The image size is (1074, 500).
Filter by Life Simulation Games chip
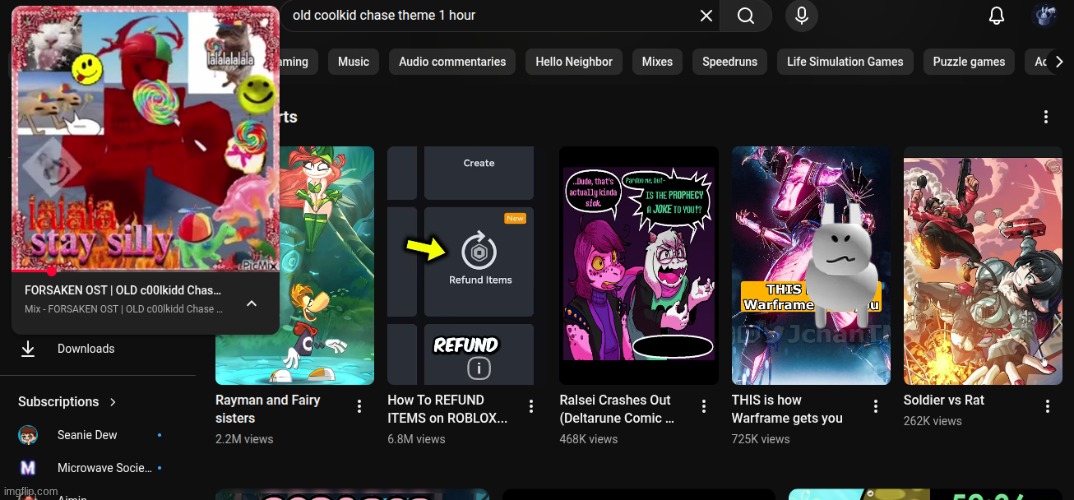pyautogui.click(x=844, y=62)
